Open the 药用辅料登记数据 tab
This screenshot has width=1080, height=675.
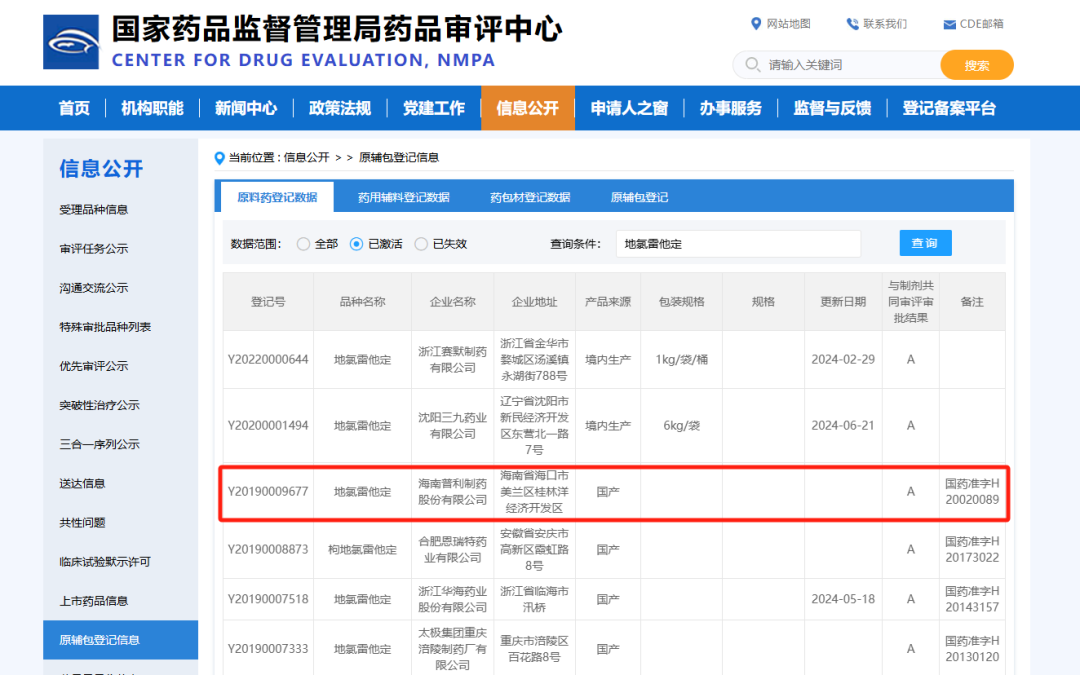click(x=403, y=197)
